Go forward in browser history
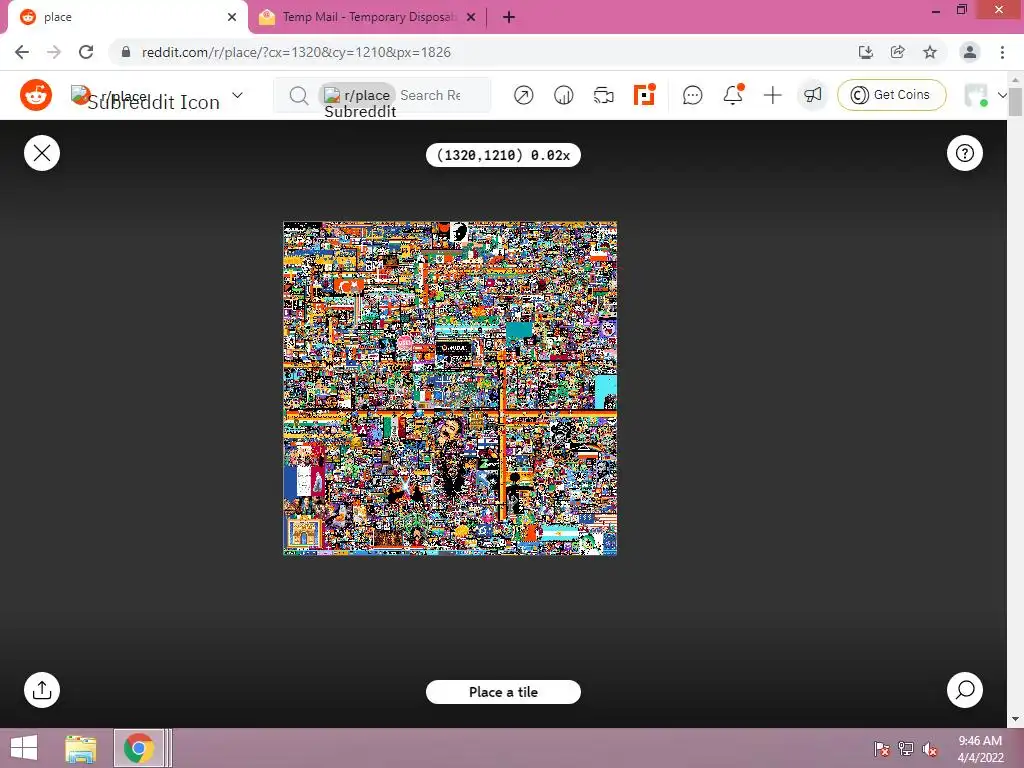The image size is (1024, 768). [54, 52]
